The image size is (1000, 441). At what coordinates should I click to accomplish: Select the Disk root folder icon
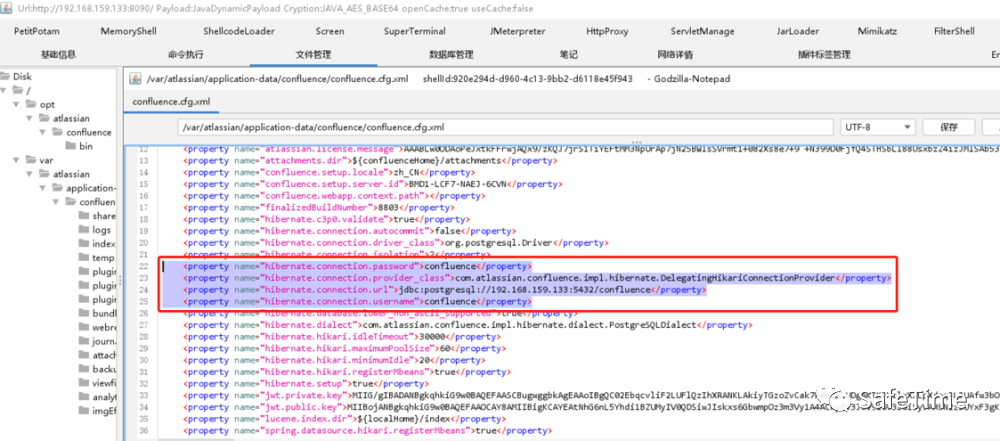click(x=6, y=77)
